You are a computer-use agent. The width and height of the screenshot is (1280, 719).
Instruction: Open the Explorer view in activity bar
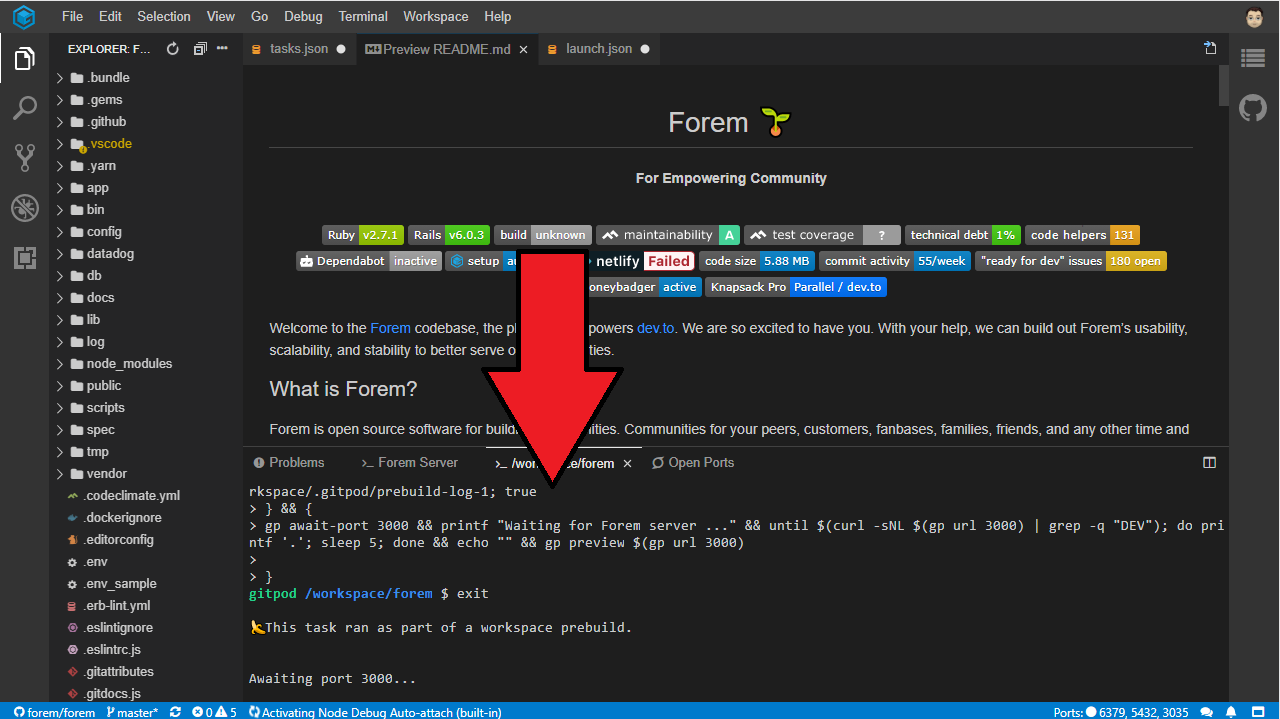(25, 59)
